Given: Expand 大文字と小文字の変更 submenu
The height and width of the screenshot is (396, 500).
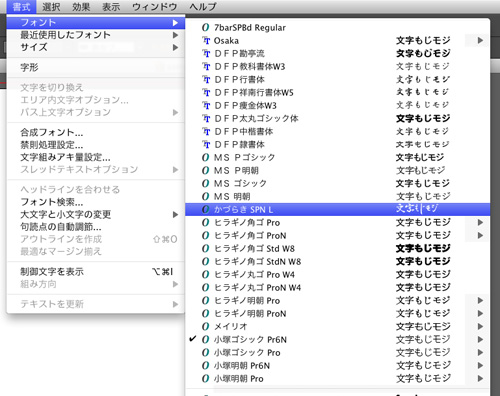Looking at the screenshot, I should [x=96, y=214].
